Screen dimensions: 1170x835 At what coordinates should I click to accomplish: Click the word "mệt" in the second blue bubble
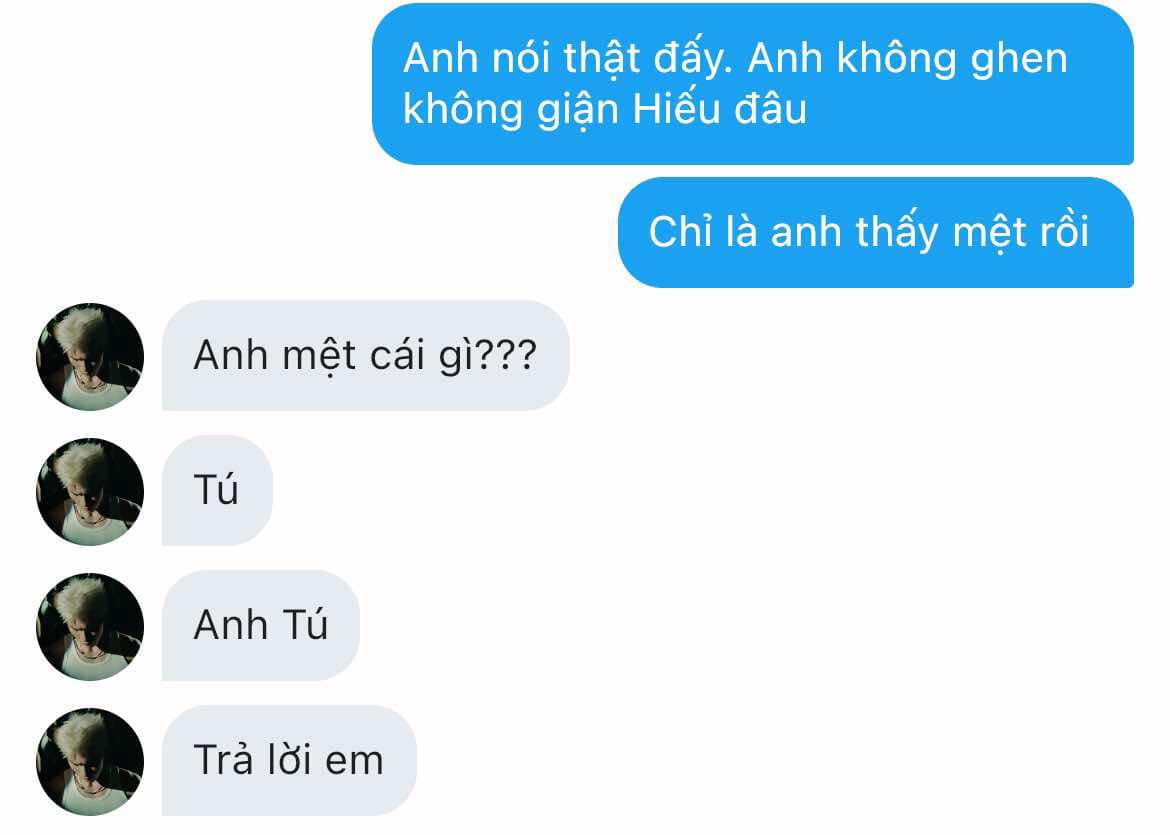tap(983, 232)
